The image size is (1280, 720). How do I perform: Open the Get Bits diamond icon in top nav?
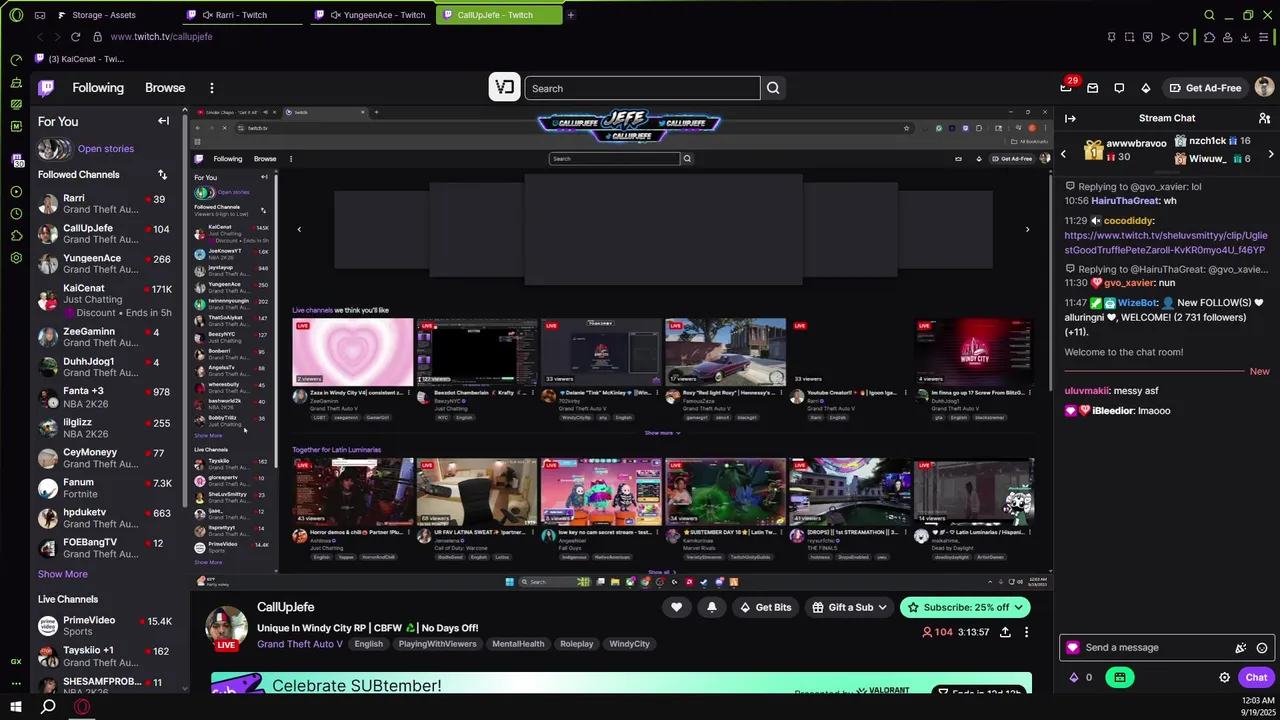click(1146, 88)
